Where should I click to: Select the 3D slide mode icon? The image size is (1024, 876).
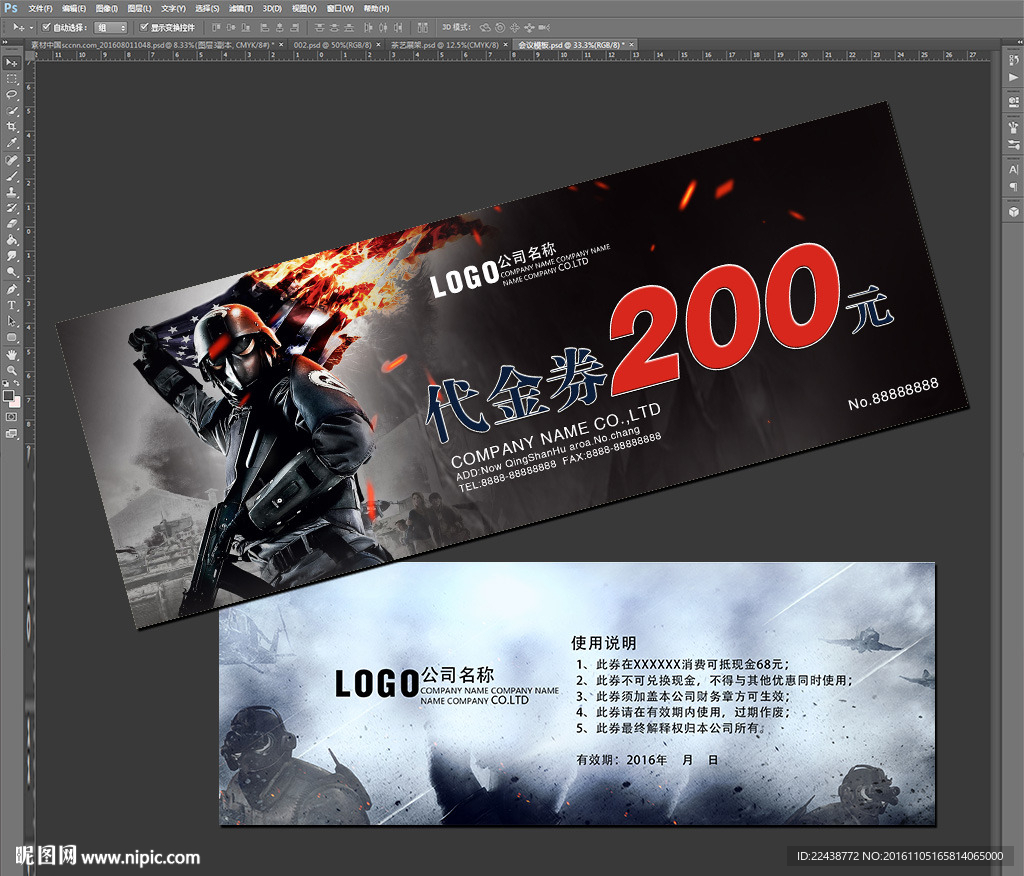(529, 27)
